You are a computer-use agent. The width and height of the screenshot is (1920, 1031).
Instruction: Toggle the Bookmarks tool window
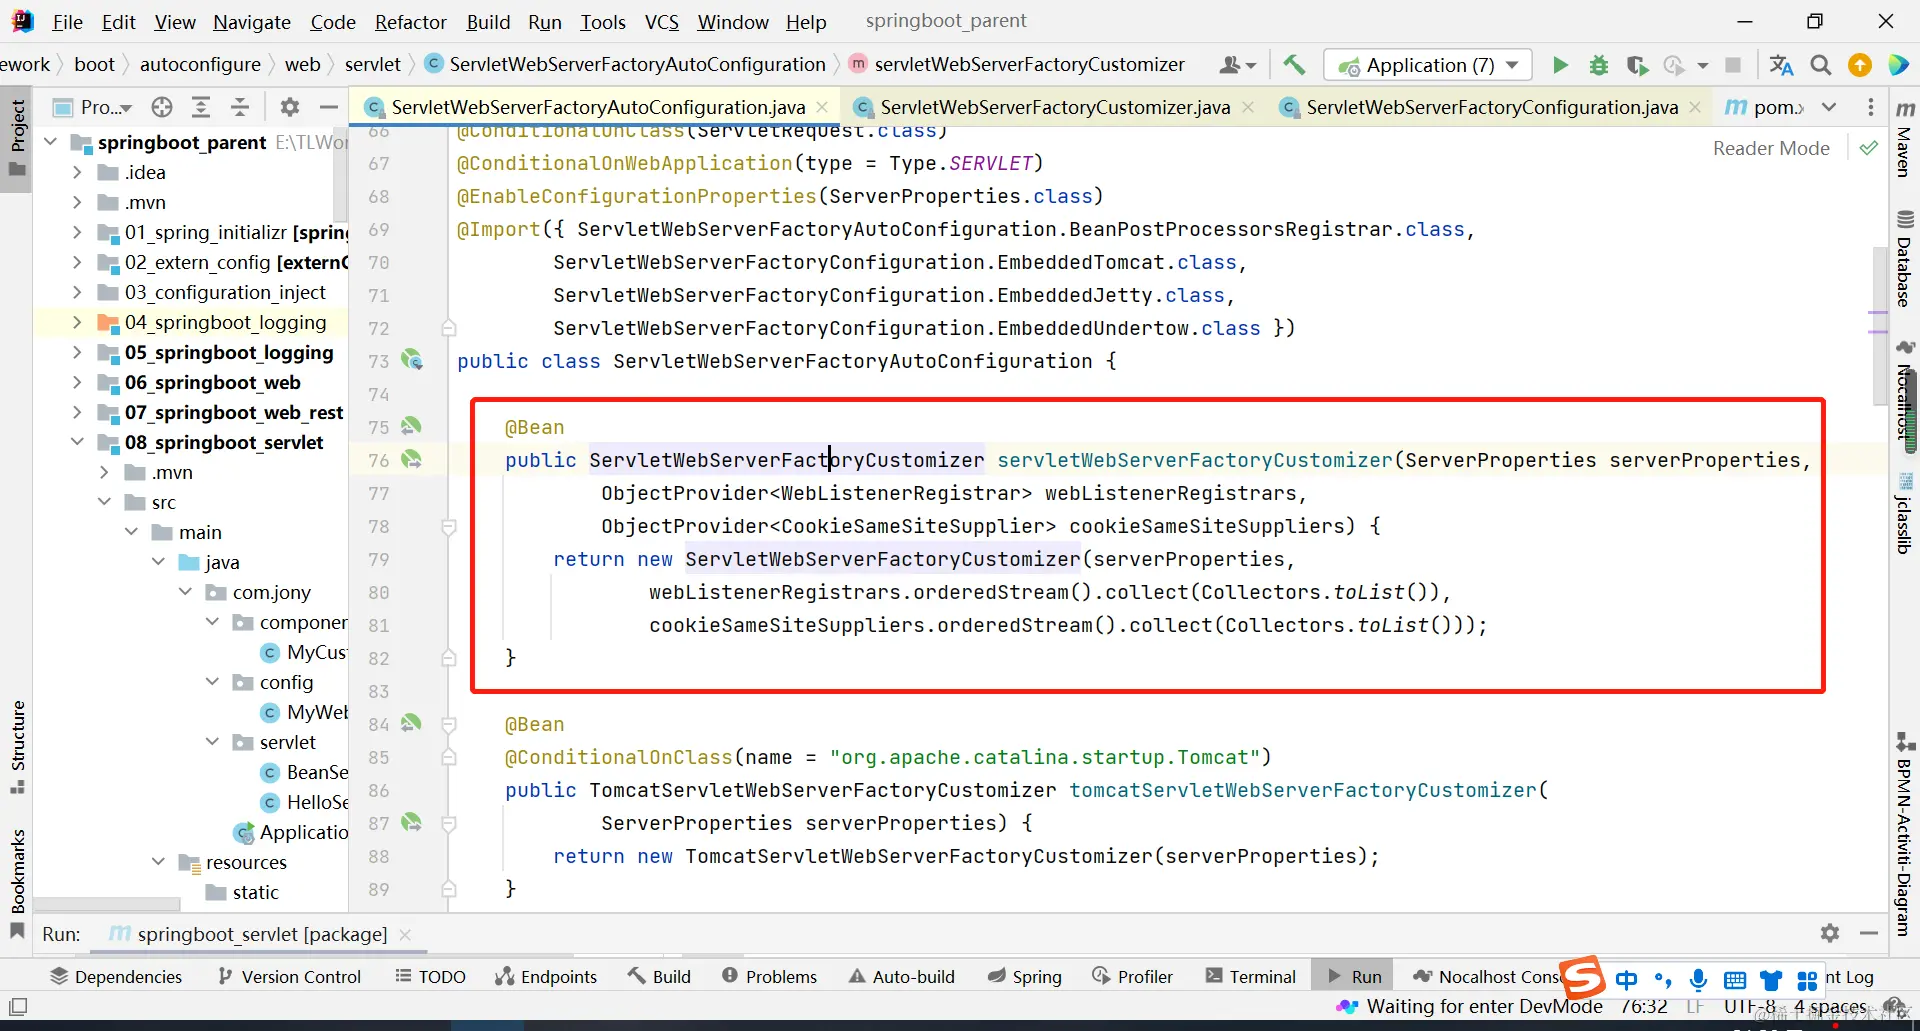pos(17,884)
